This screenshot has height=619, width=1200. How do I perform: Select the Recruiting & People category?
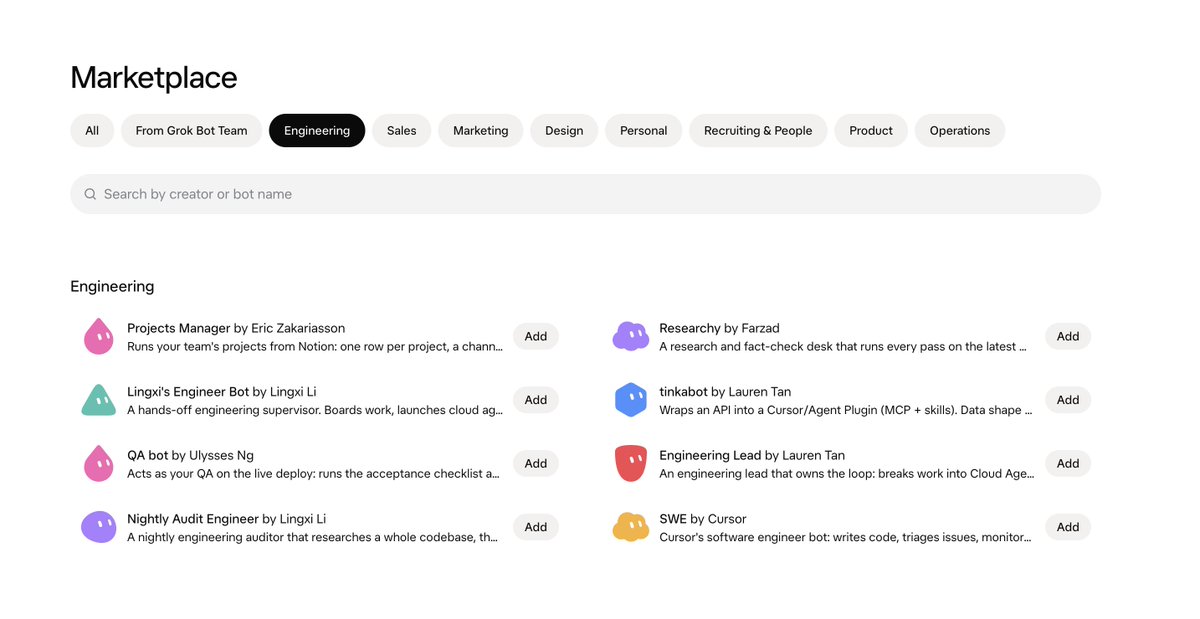[758, 131]
